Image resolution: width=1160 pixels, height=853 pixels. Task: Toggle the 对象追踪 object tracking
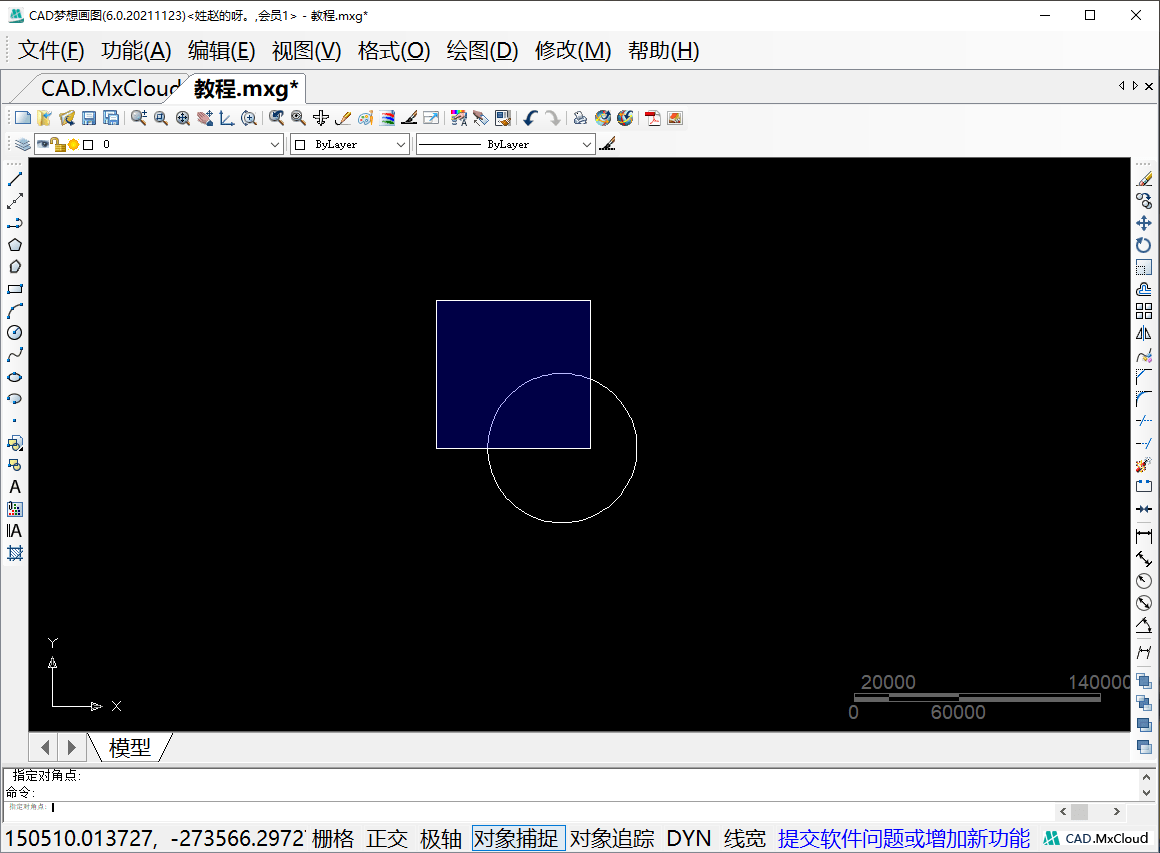613,838
